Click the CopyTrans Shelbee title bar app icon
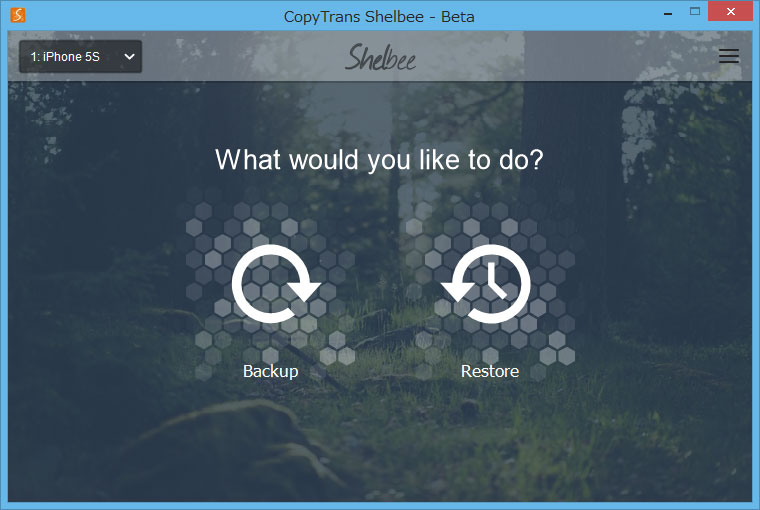 pyautogui.click(x=17, y=15)
